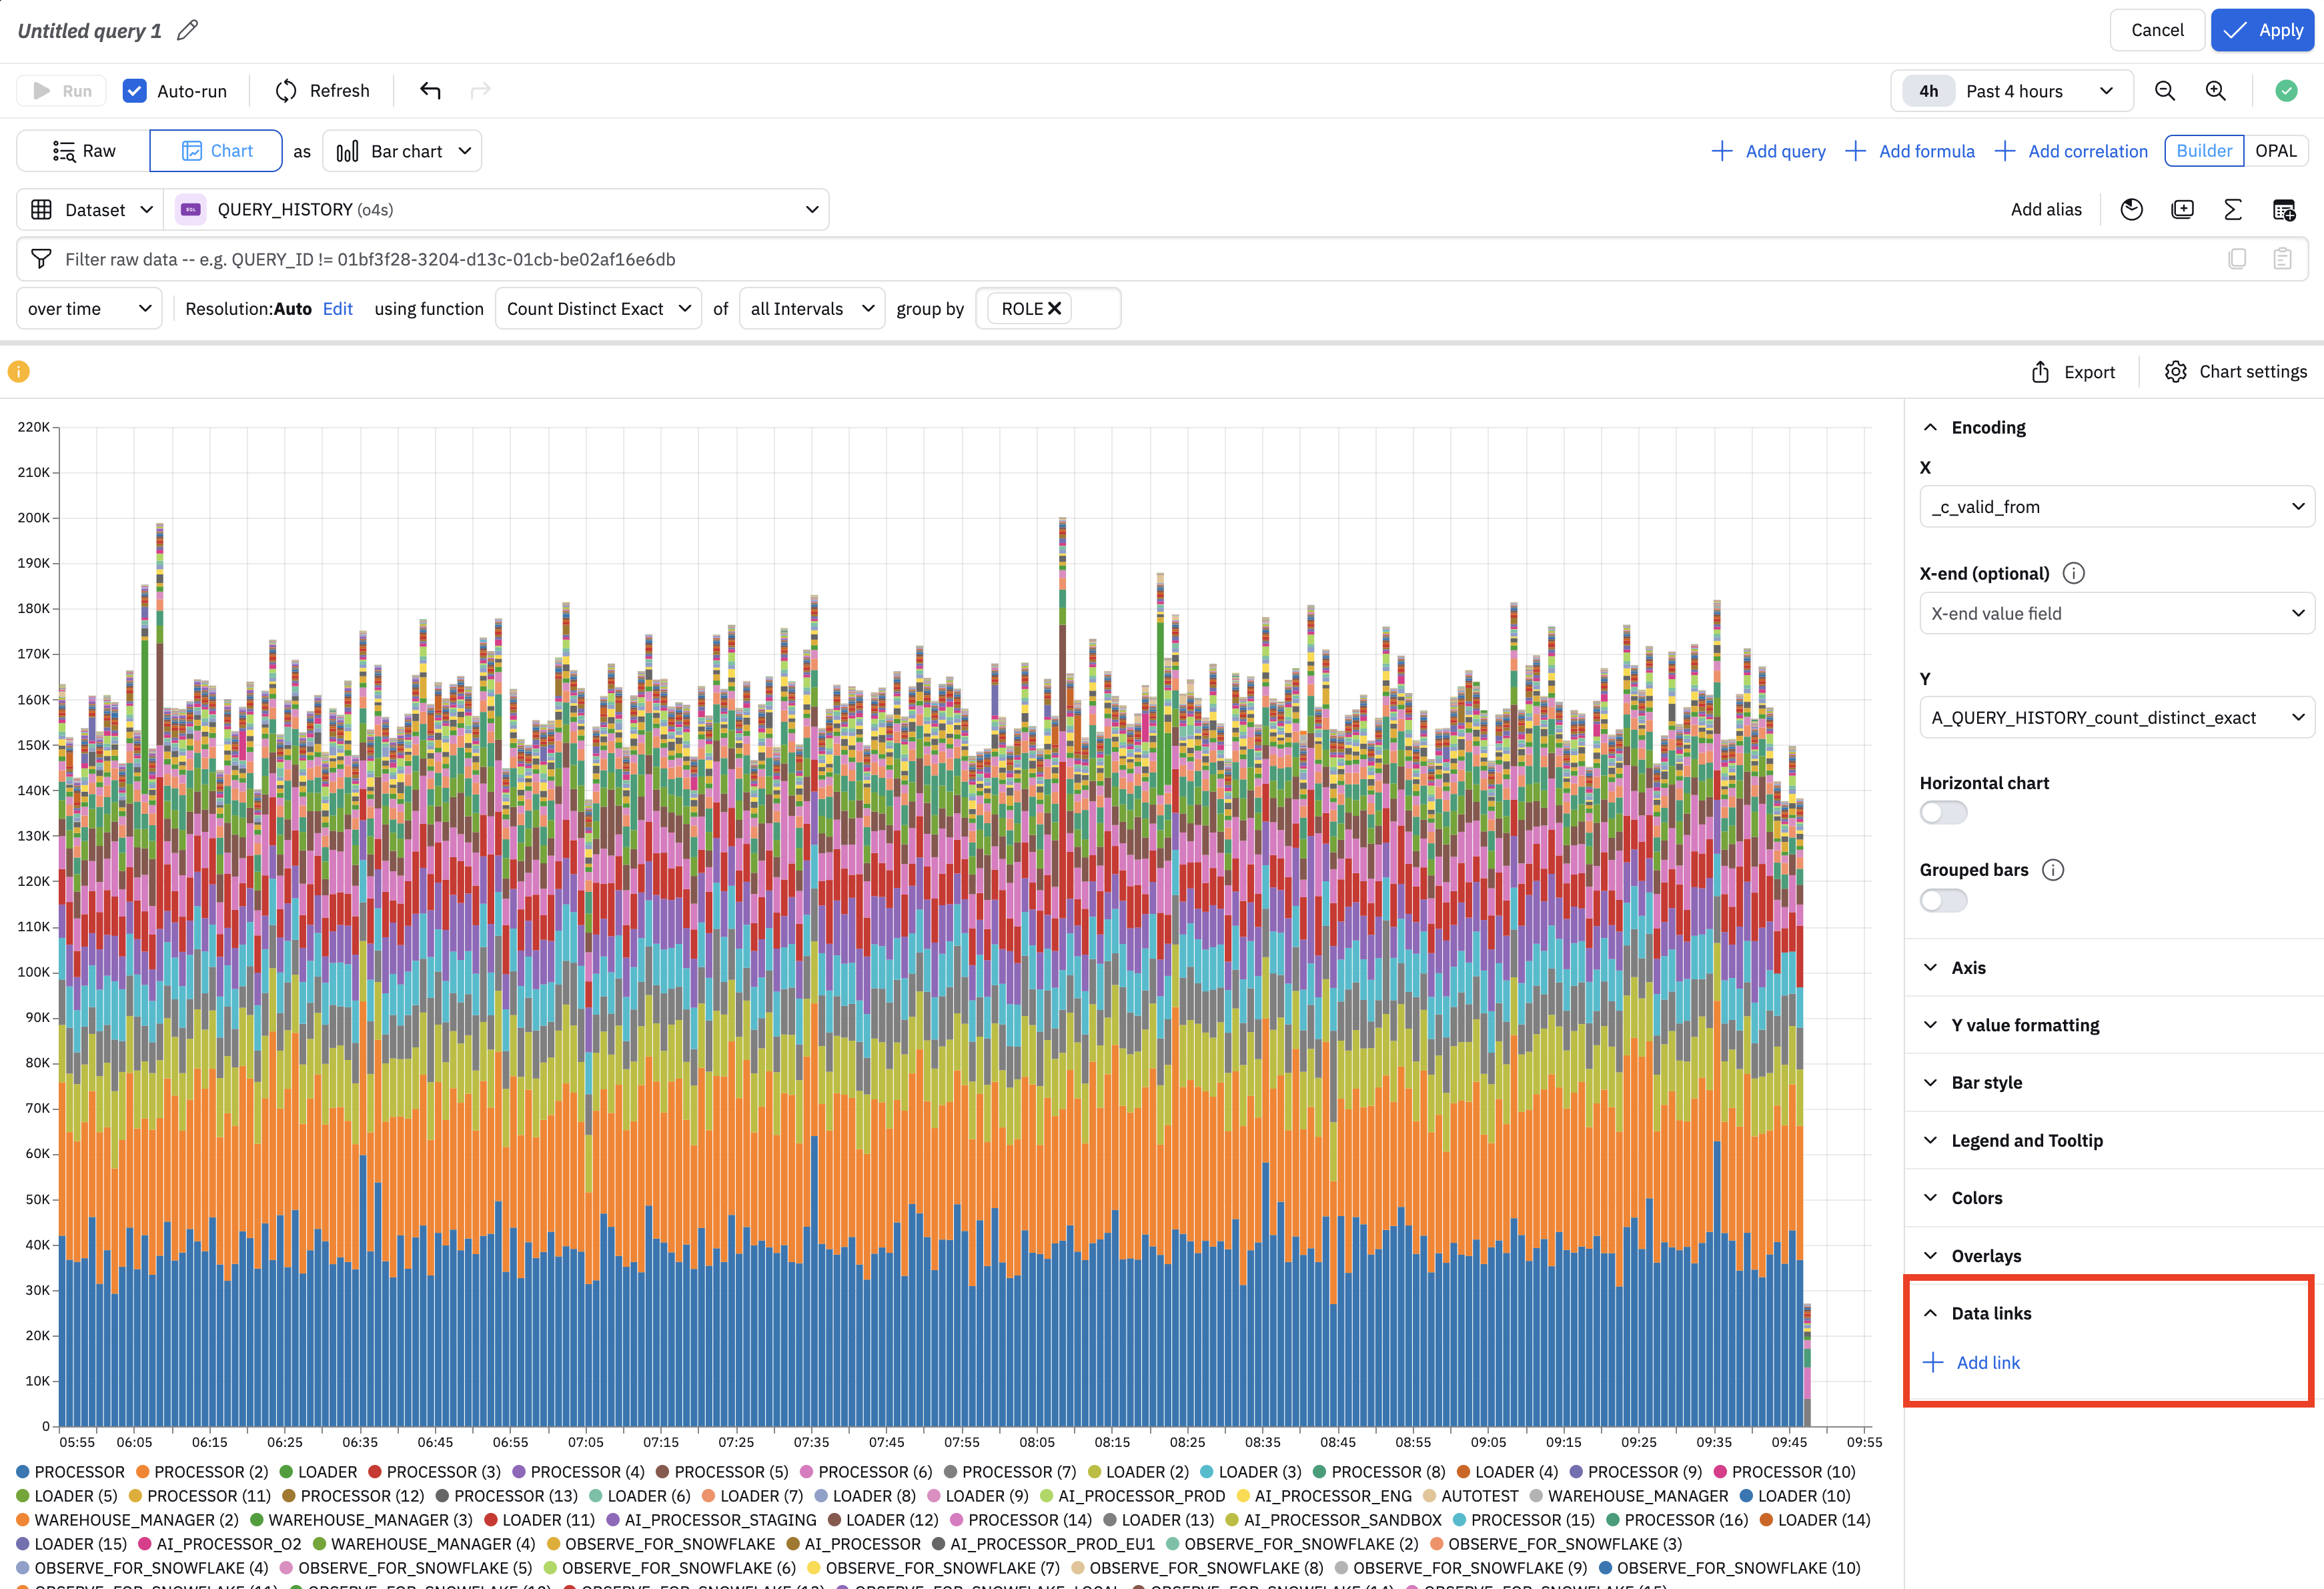Switch to the OPAL editor tab

(2275, 151)
